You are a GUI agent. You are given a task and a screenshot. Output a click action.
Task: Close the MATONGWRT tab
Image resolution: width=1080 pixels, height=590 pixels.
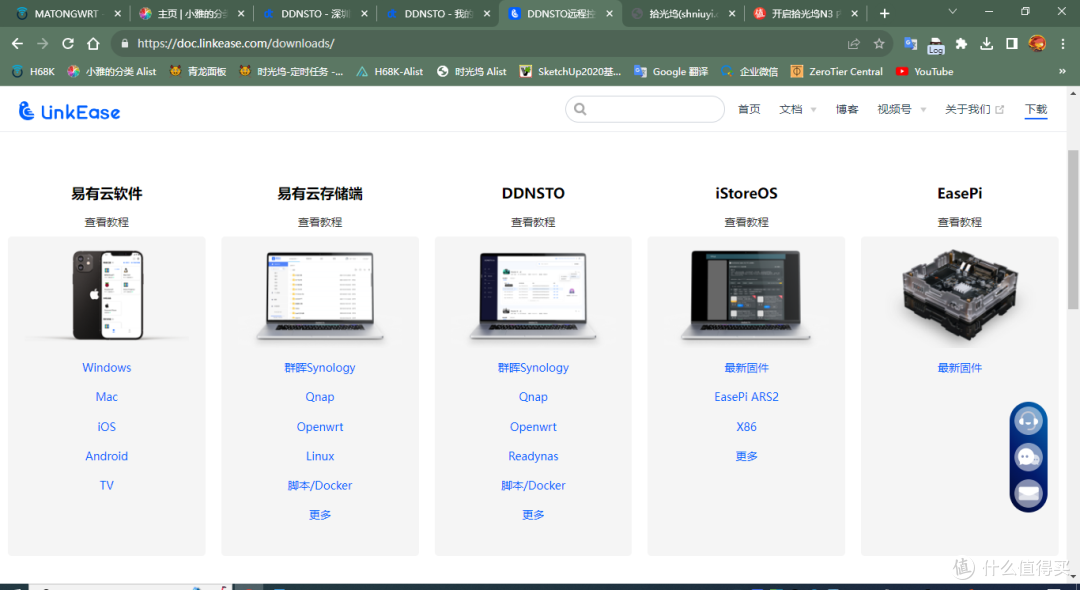point(117,13)
